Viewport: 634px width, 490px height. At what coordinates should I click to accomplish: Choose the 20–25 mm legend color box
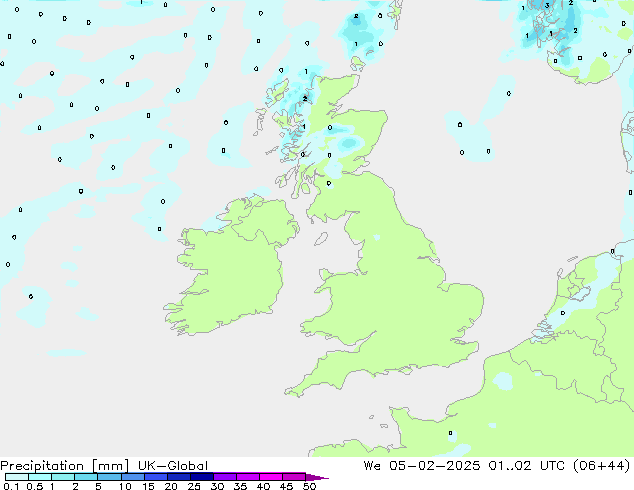178,477
